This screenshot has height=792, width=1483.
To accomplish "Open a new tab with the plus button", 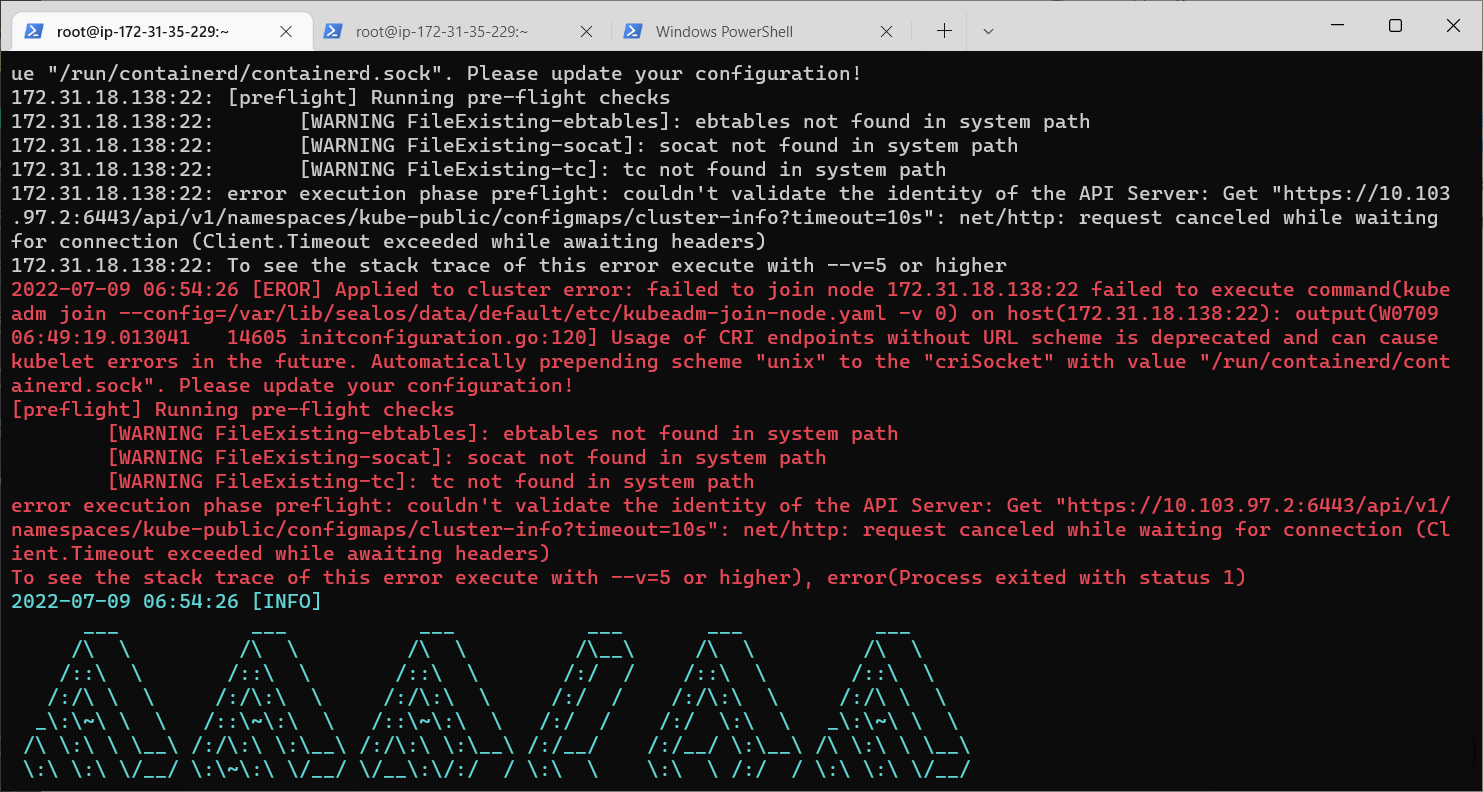I will pos(943,31).
